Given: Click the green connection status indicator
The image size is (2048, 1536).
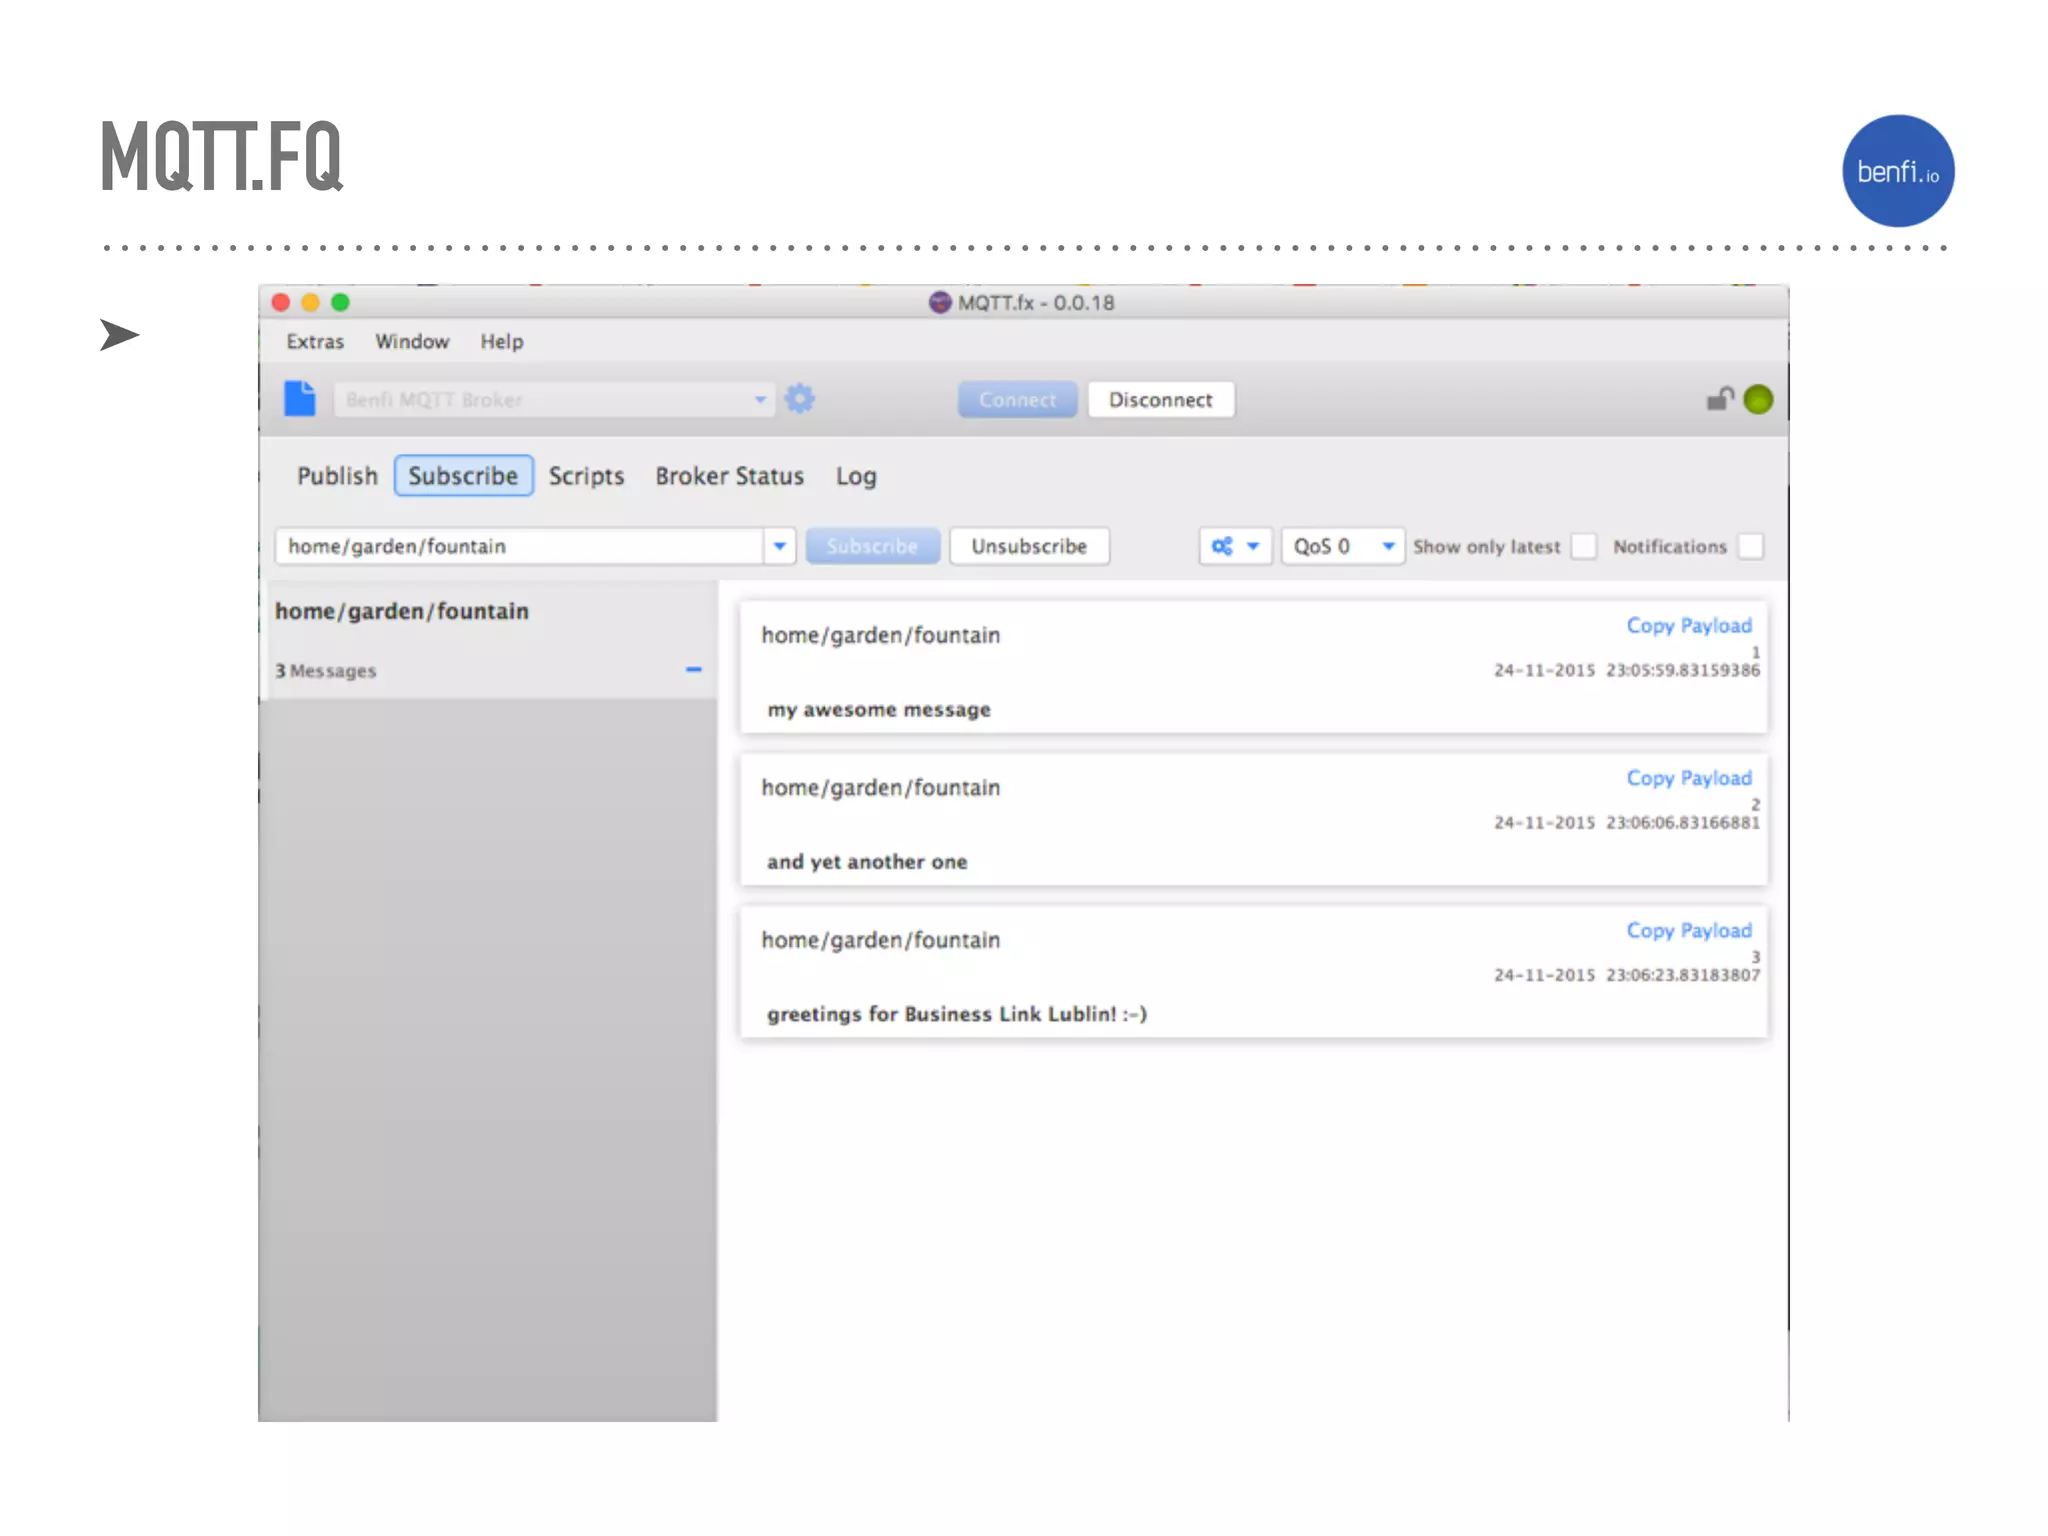Looking at the screenshot, I should pyautogui.click(x=1758, y=399).
